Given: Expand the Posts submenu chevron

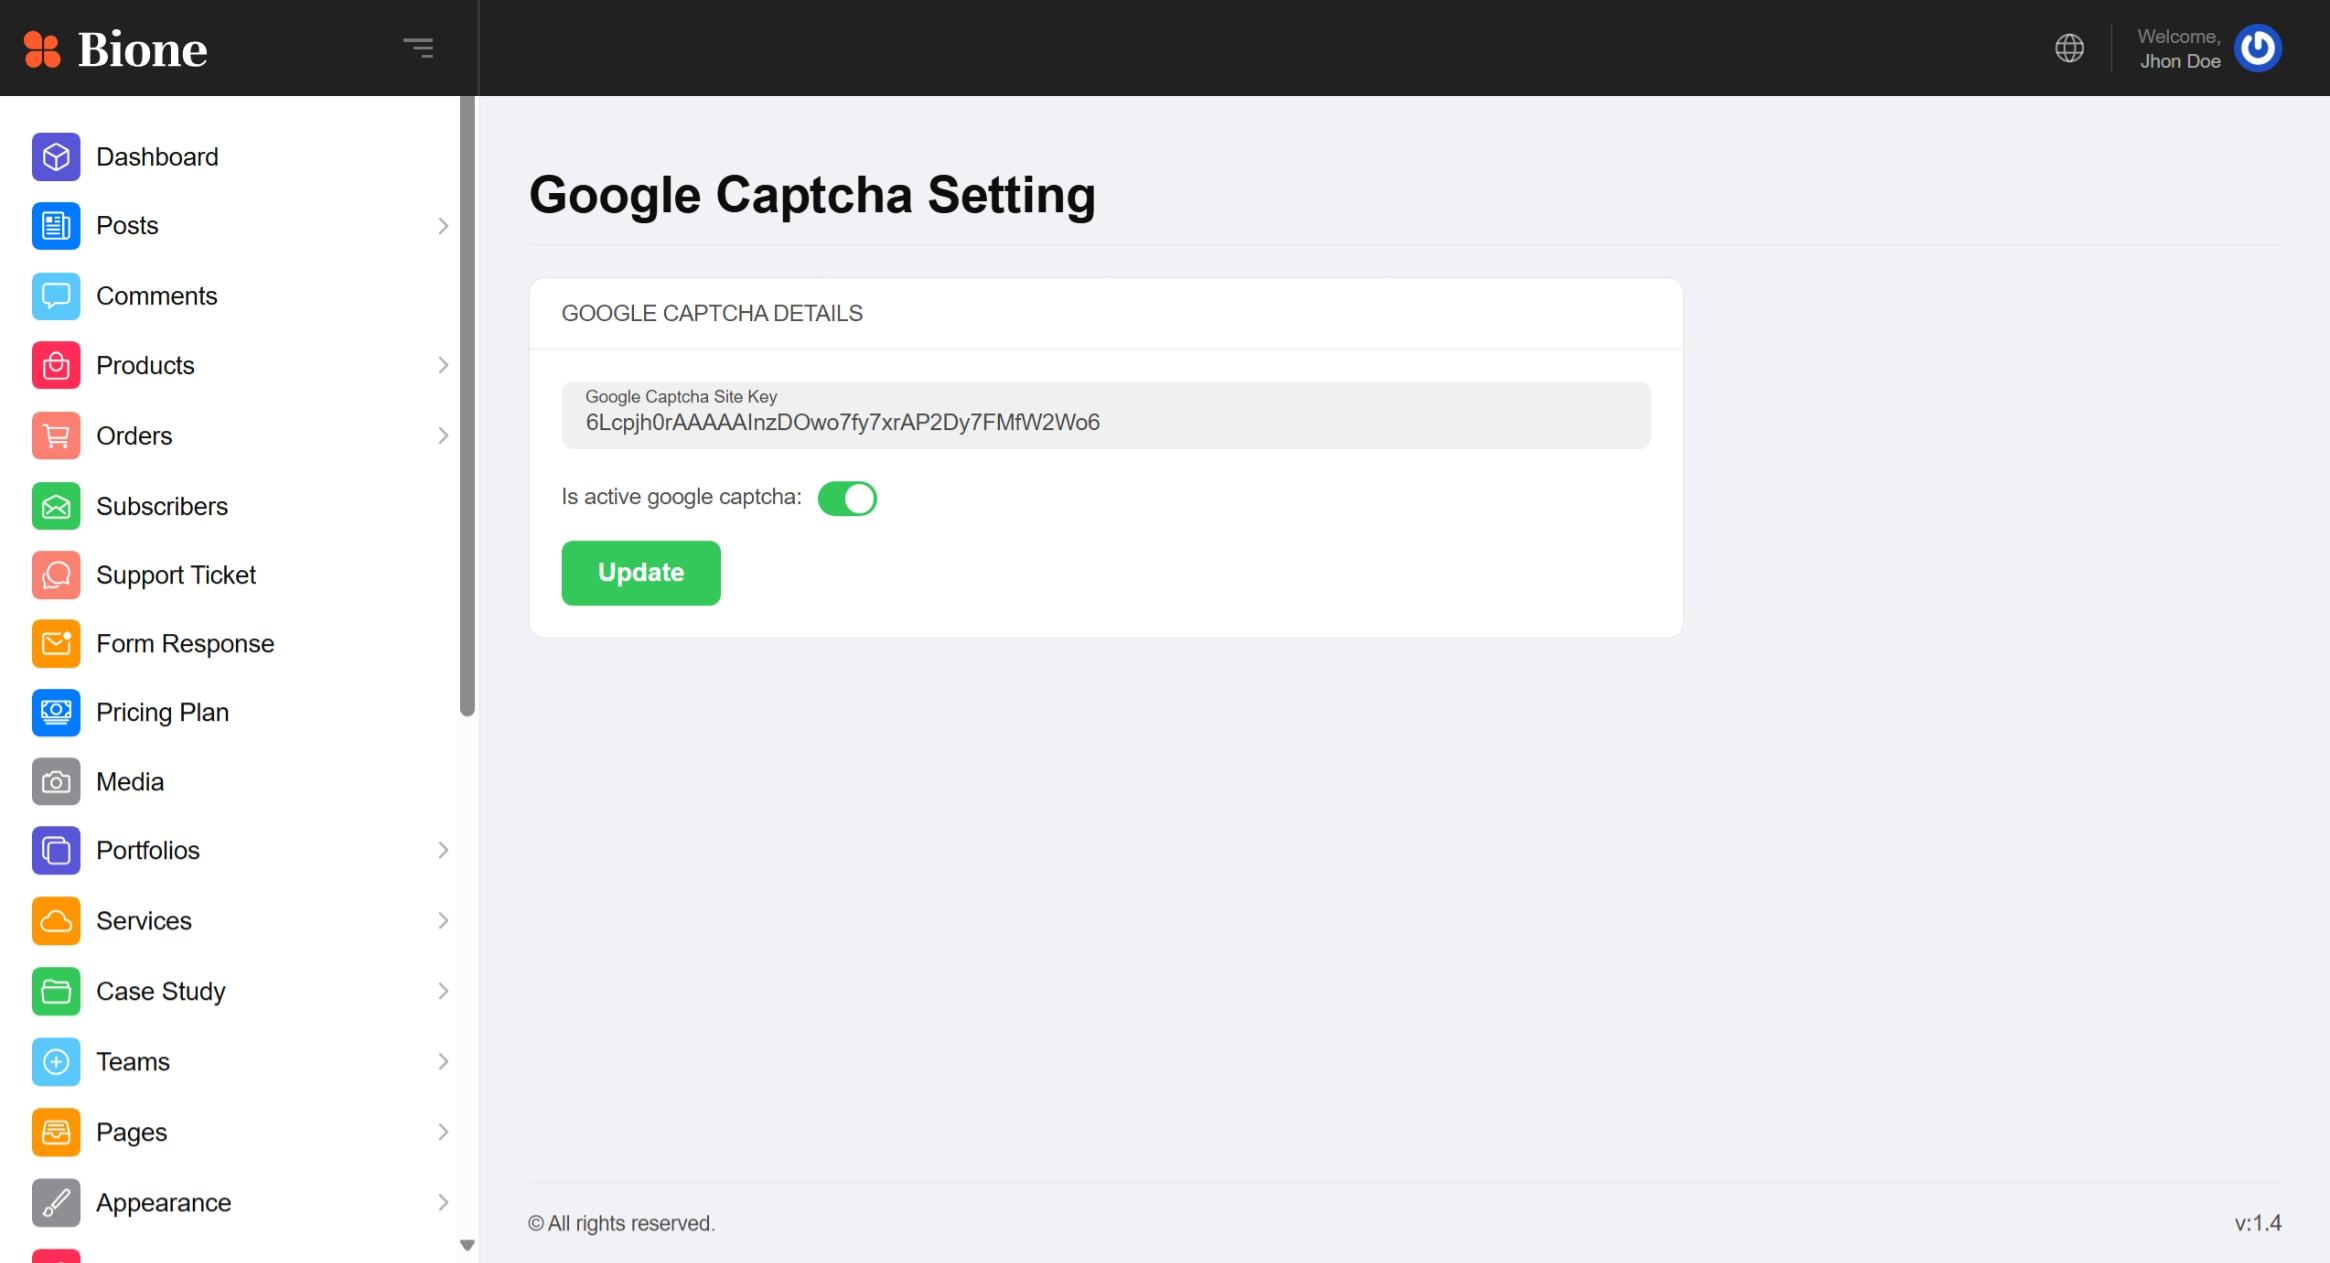Looking at the screenshot, I should pos(443,226).
